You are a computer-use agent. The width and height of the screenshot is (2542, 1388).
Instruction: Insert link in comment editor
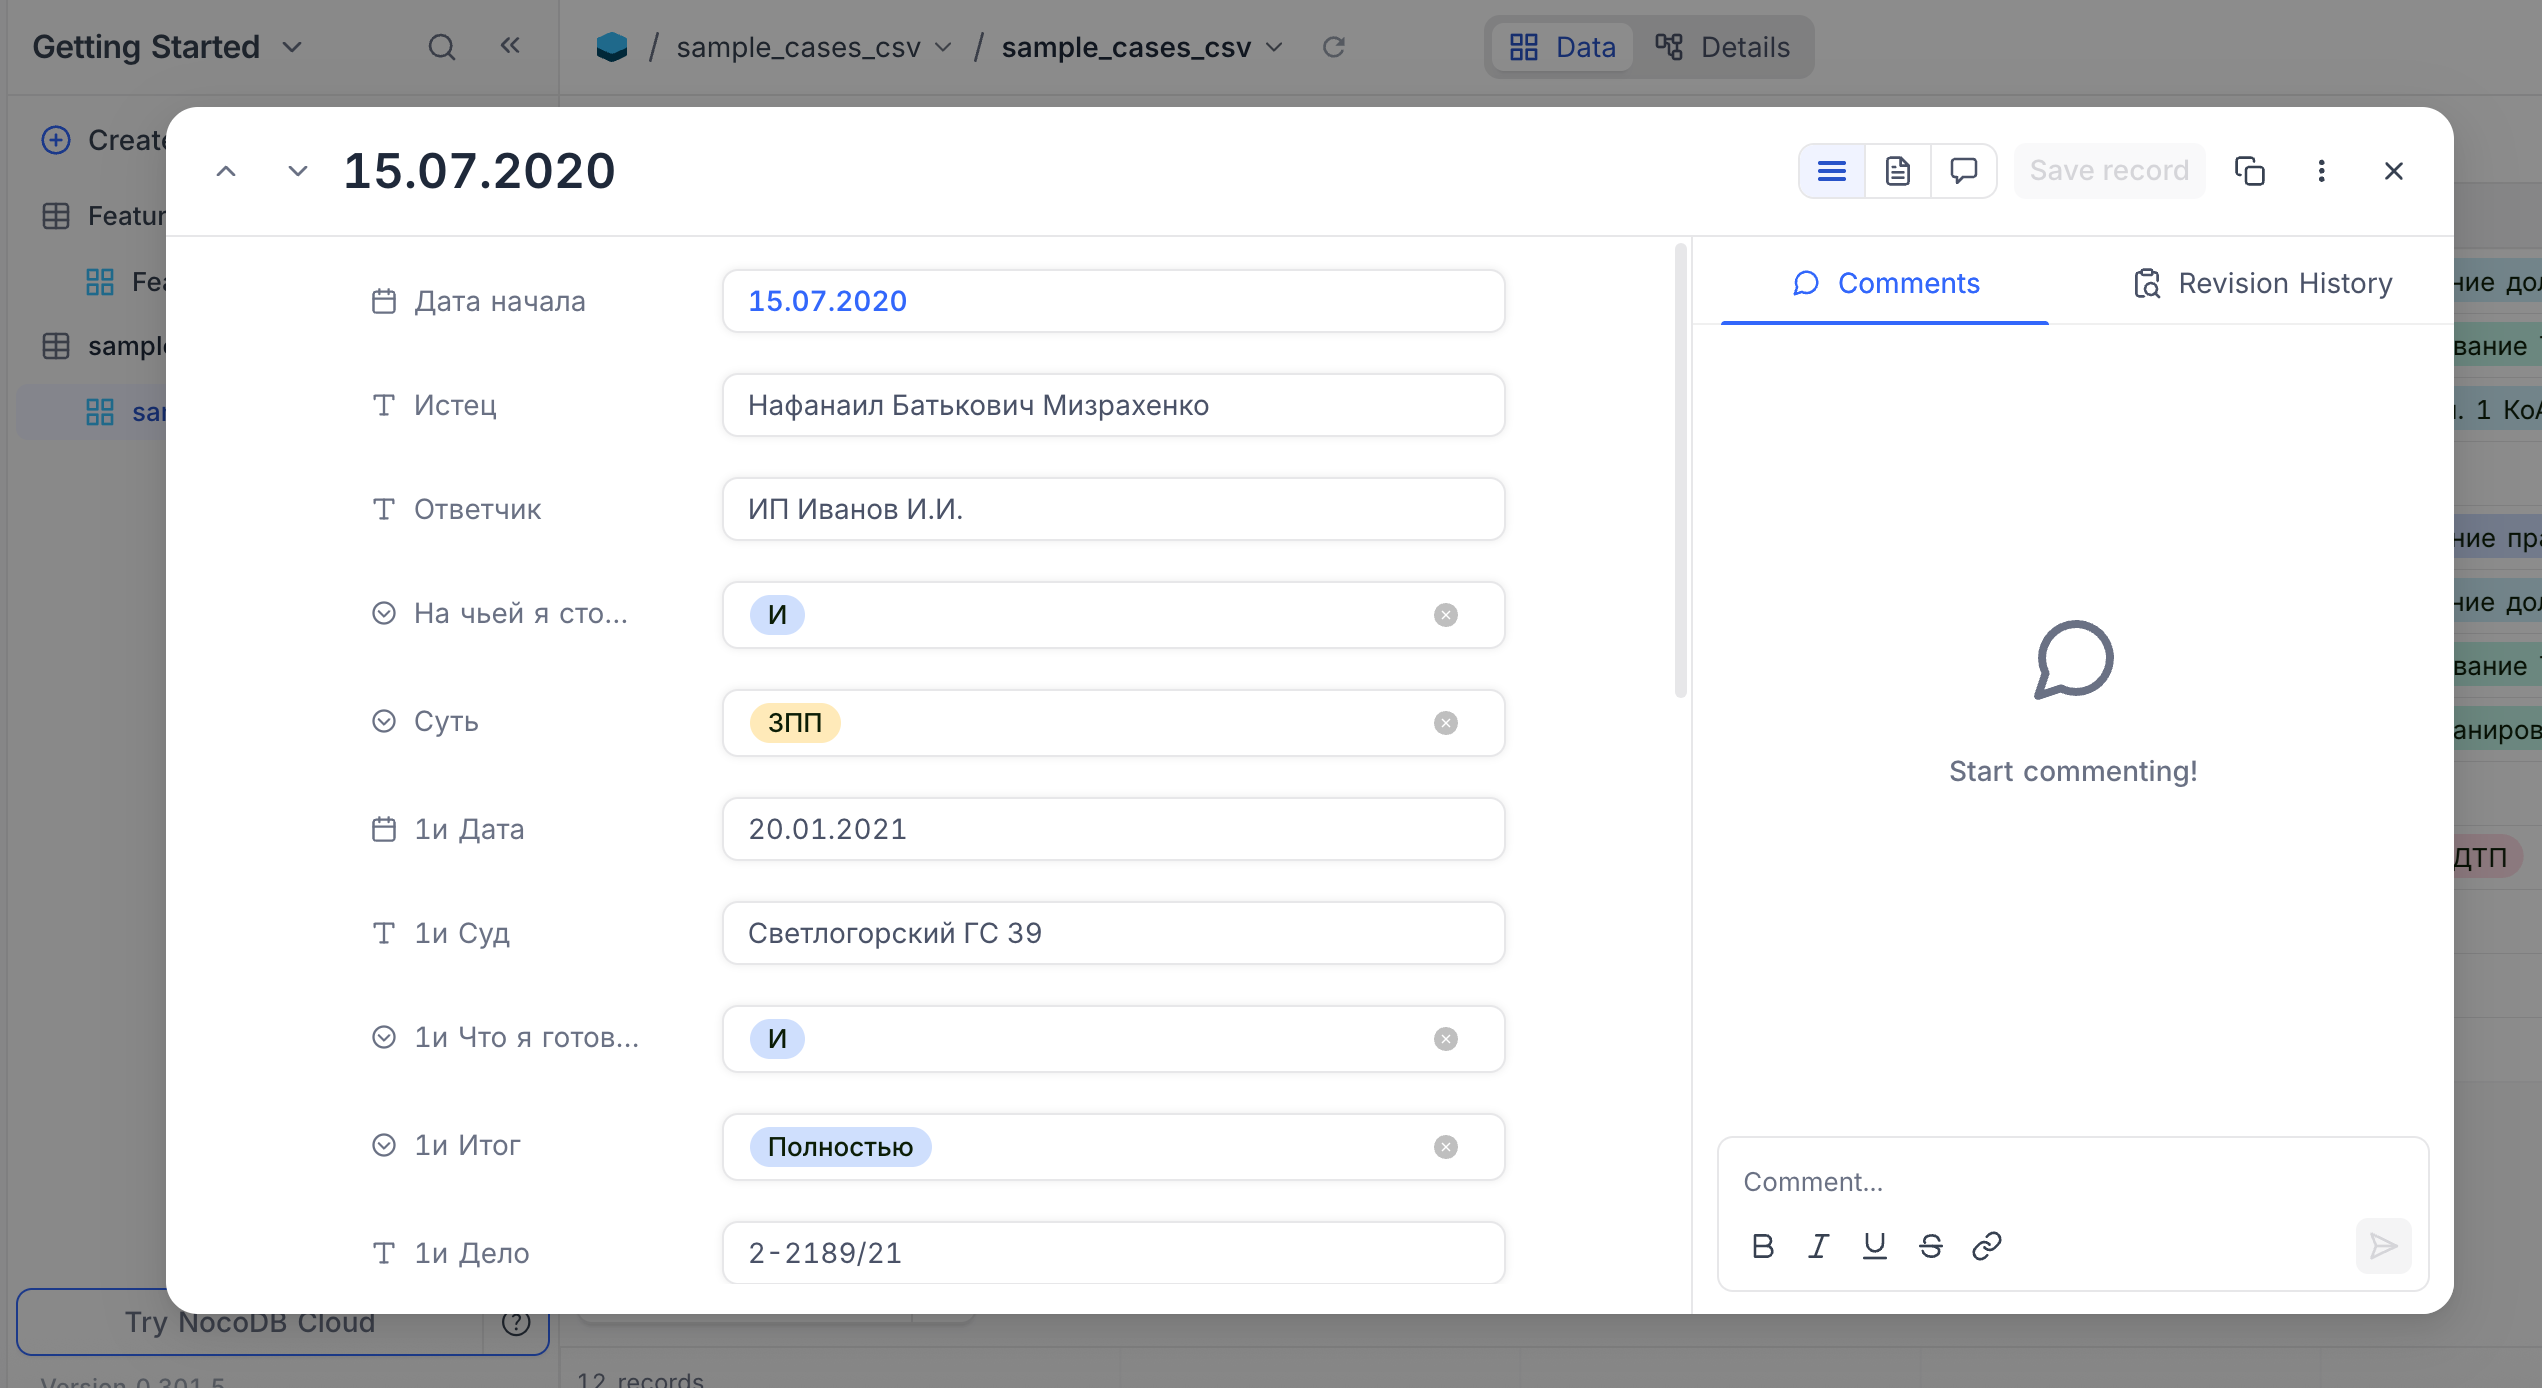click(1987, 1246)
